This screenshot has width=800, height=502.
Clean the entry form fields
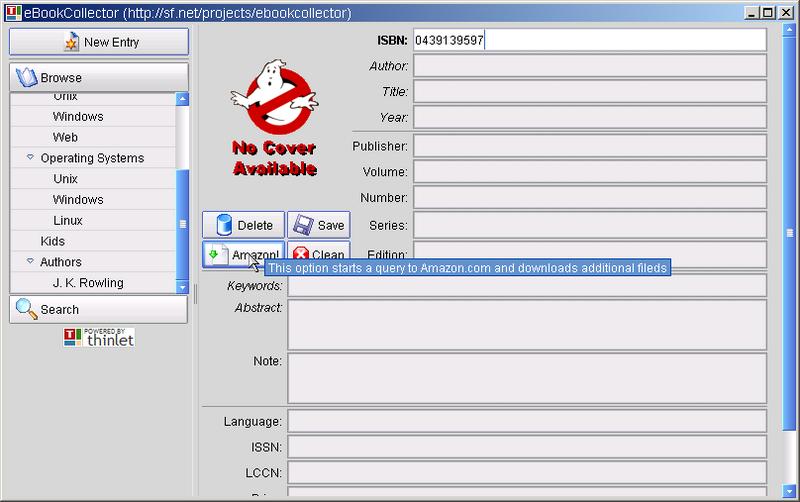tap(319, 252)
